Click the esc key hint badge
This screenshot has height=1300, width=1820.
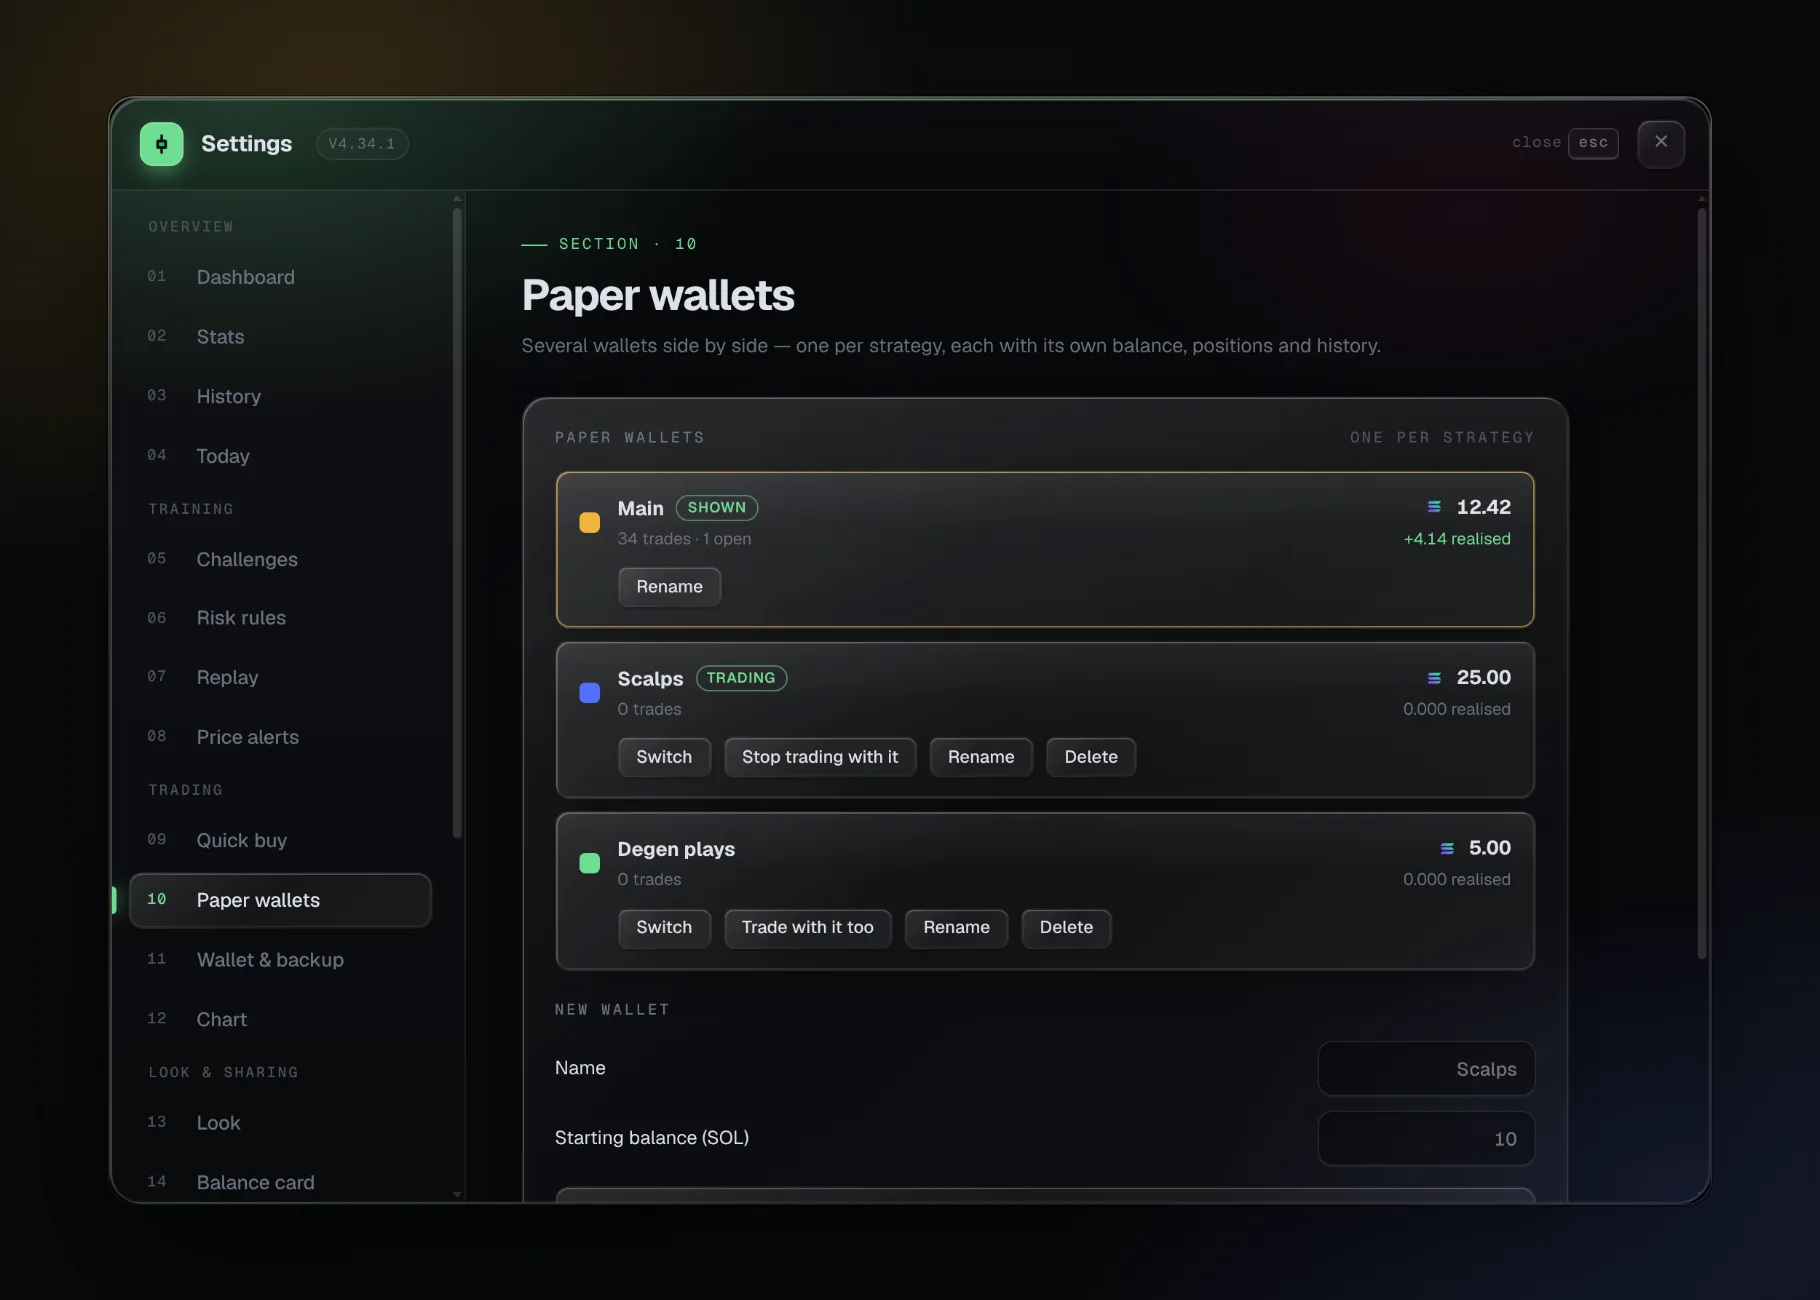click(x=1593, y=143)
